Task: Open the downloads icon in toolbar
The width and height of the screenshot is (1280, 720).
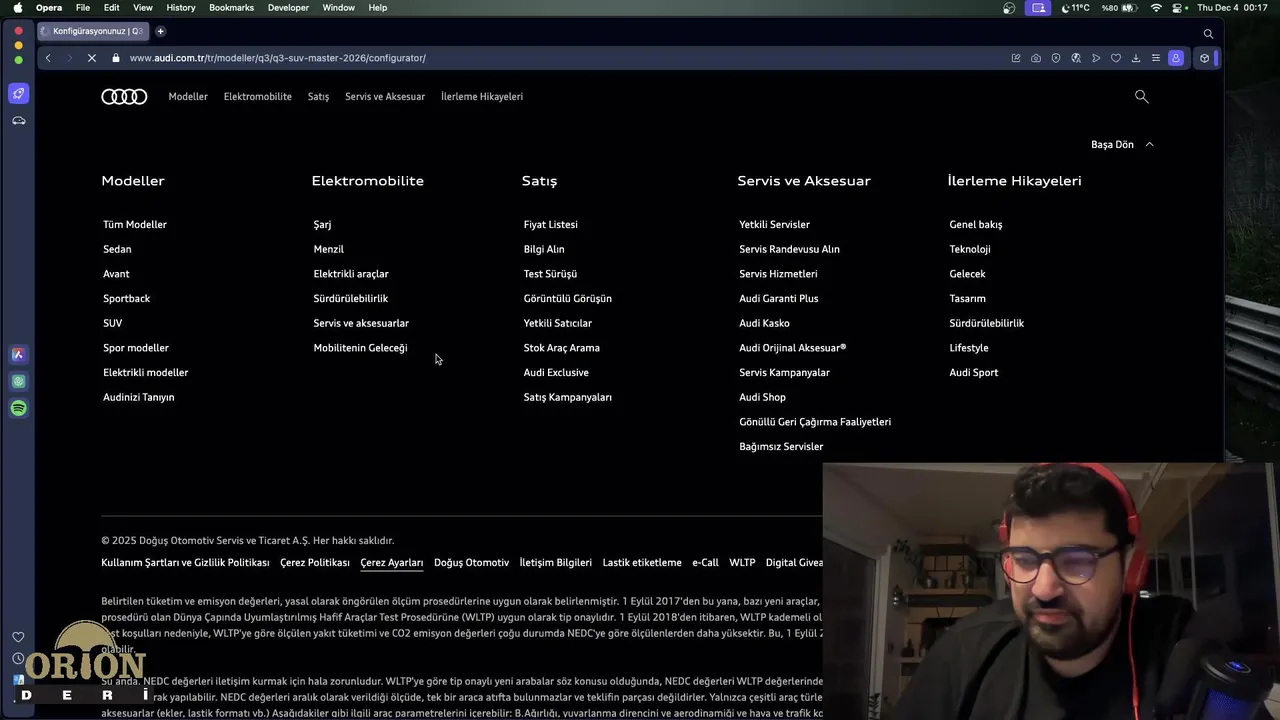Action: [x=1136, y=58]
